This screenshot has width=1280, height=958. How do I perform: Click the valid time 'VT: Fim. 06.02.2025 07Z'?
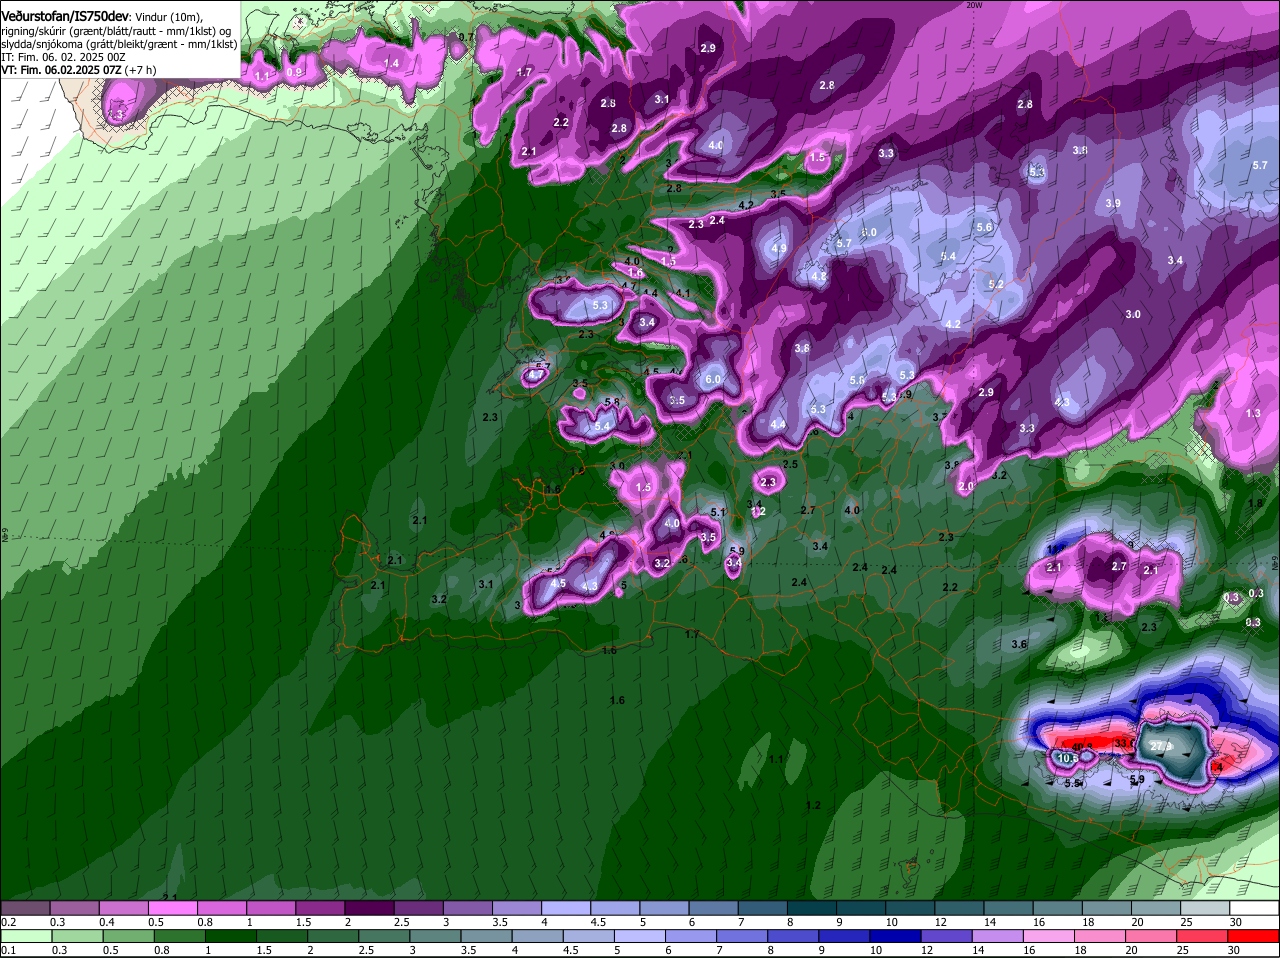pyautogui.click(x=61, y=70)
